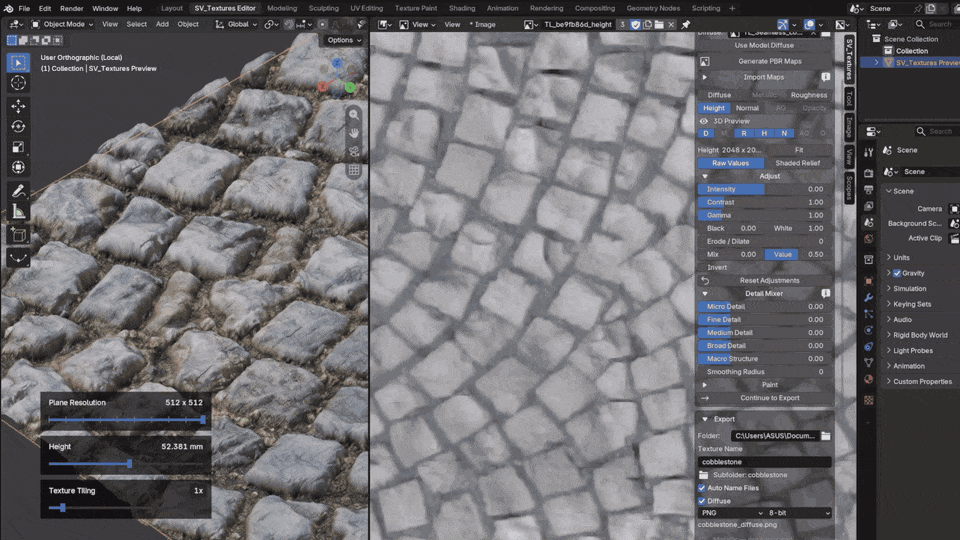Image resolution: width=960 pixels, height=540 pixels.
Task: Switch to the Roughness map tab
Action: coord(808,96)
